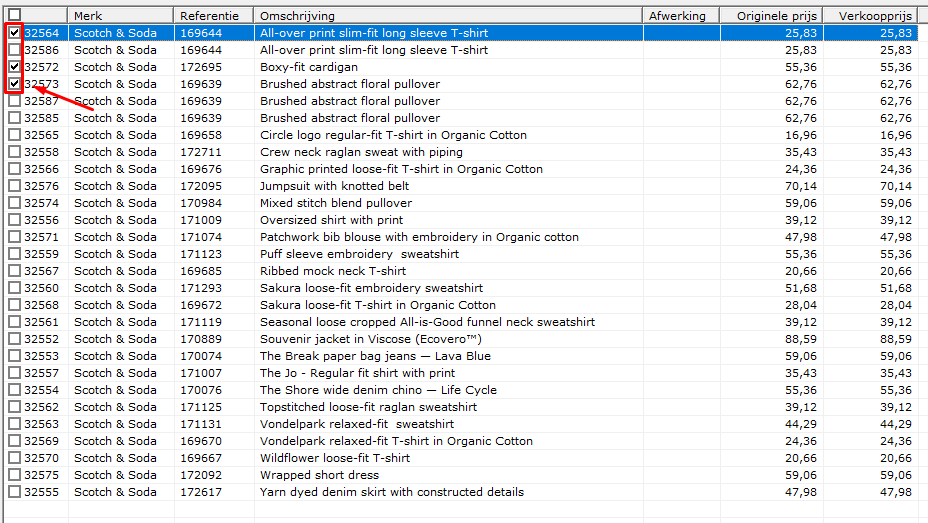The width and height of the screenshot is (928, 523).
Task: Check the checkbox for row 32585
Action: point(15,118)
